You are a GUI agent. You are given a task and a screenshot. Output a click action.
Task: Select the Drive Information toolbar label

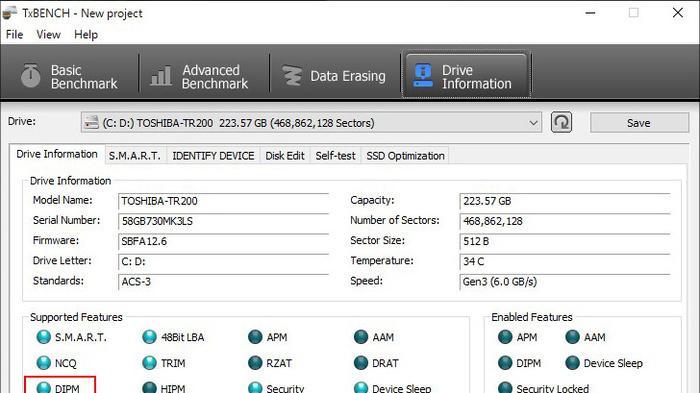click(476, 77)
